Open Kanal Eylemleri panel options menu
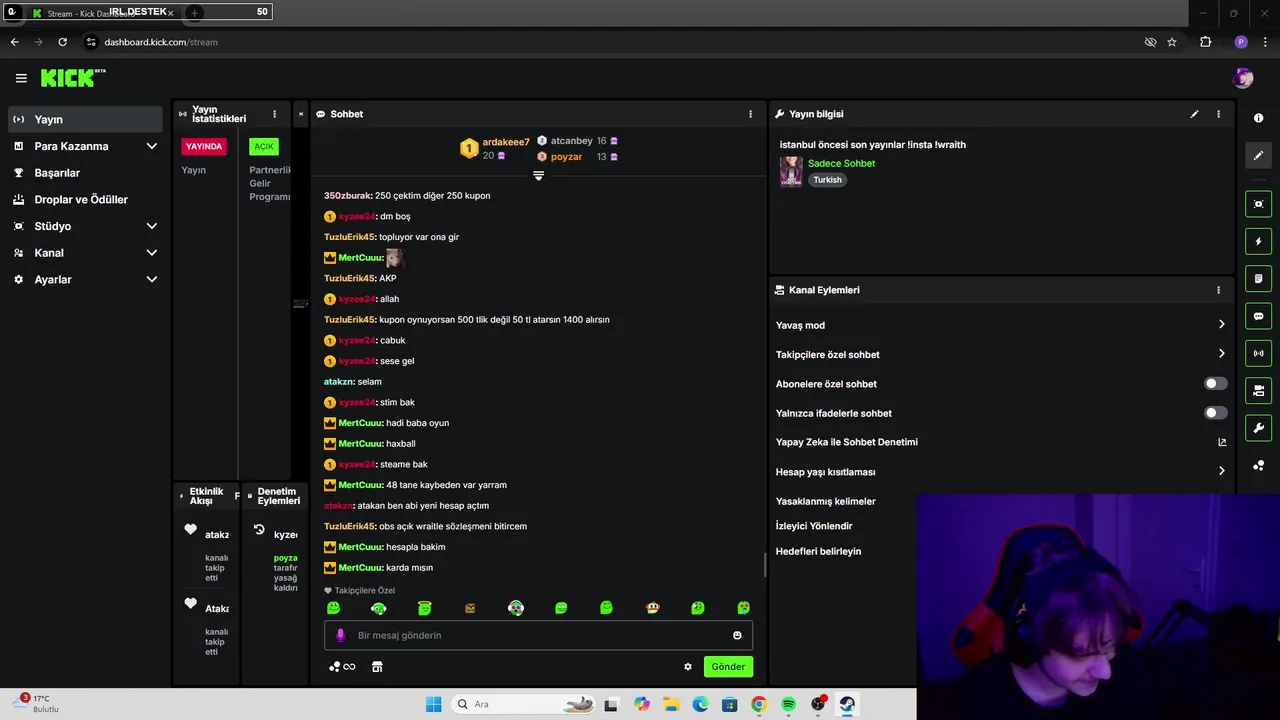The image size is (1280, 720). coord(1218,290)
